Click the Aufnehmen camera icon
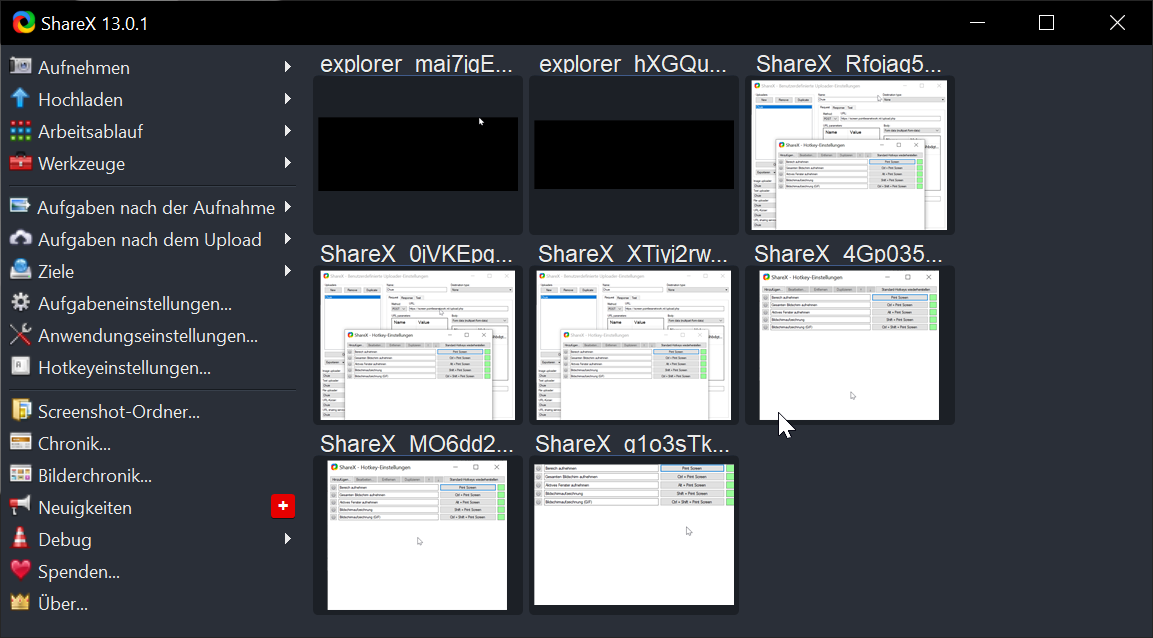The image size is (1153, 638). click(21, 66)
